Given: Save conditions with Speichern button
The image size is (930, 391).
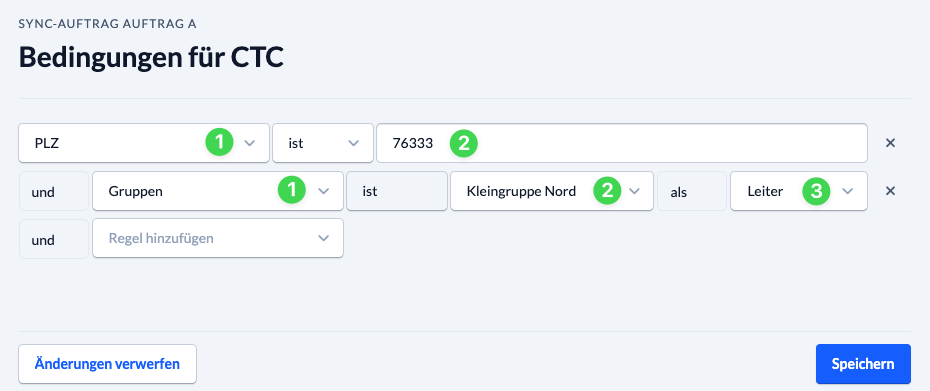Looking at the screenshot, I should [x=863, y=364].
